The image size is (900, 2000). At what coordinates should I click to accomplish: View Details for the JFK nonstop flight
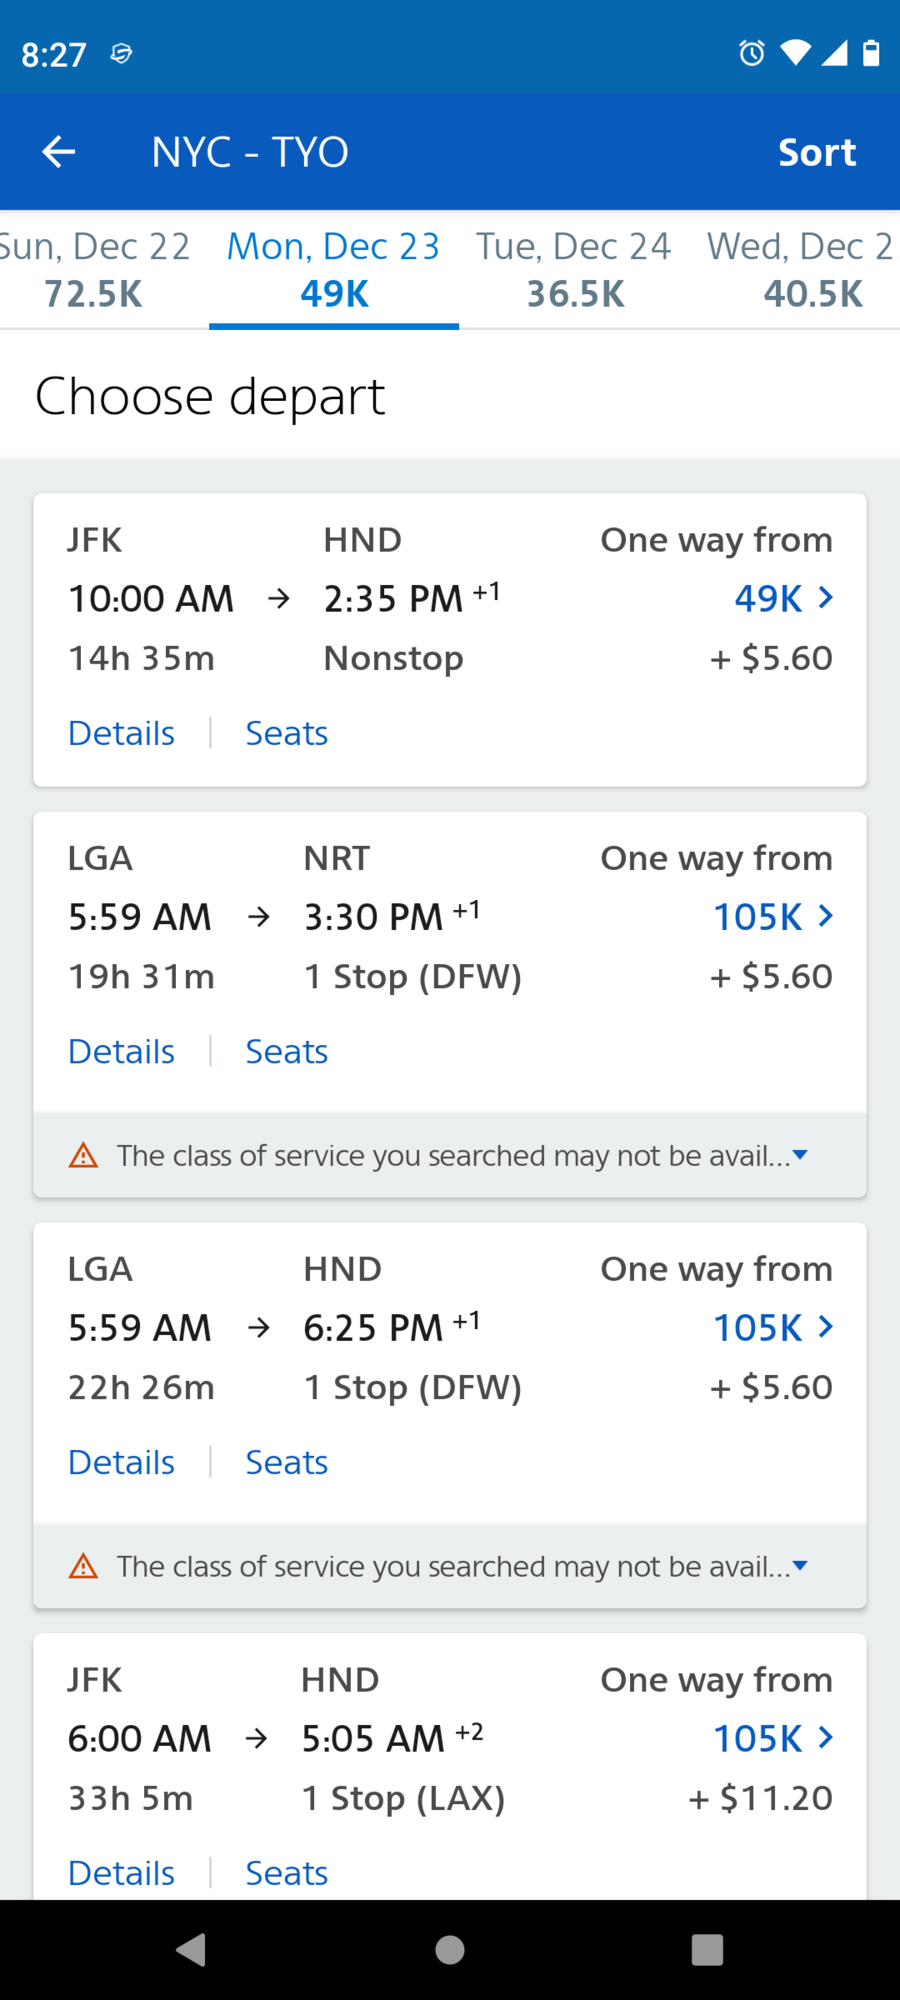point(121,733)
